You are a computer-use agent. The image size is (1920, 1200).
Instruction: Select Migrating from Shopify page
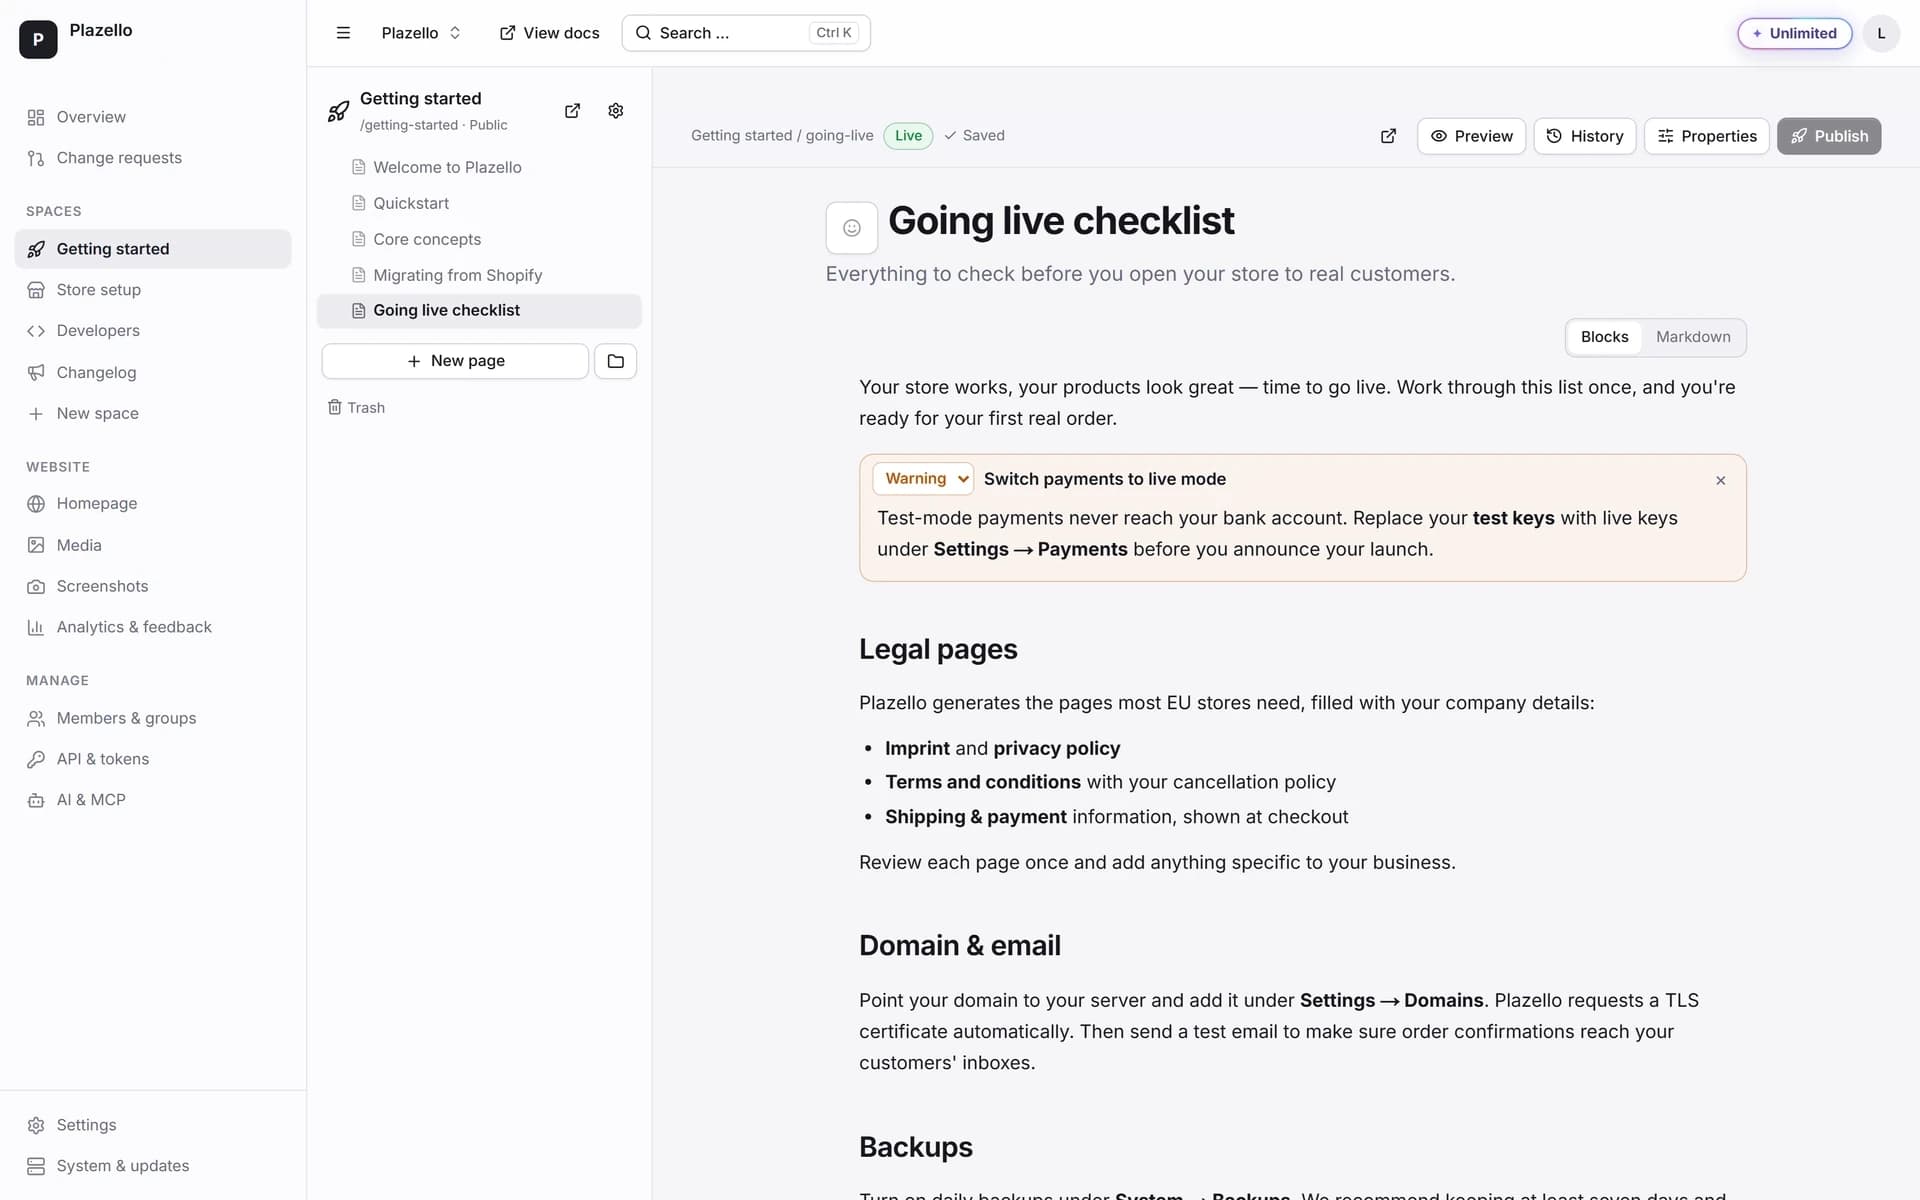click(x=479, y=276)
